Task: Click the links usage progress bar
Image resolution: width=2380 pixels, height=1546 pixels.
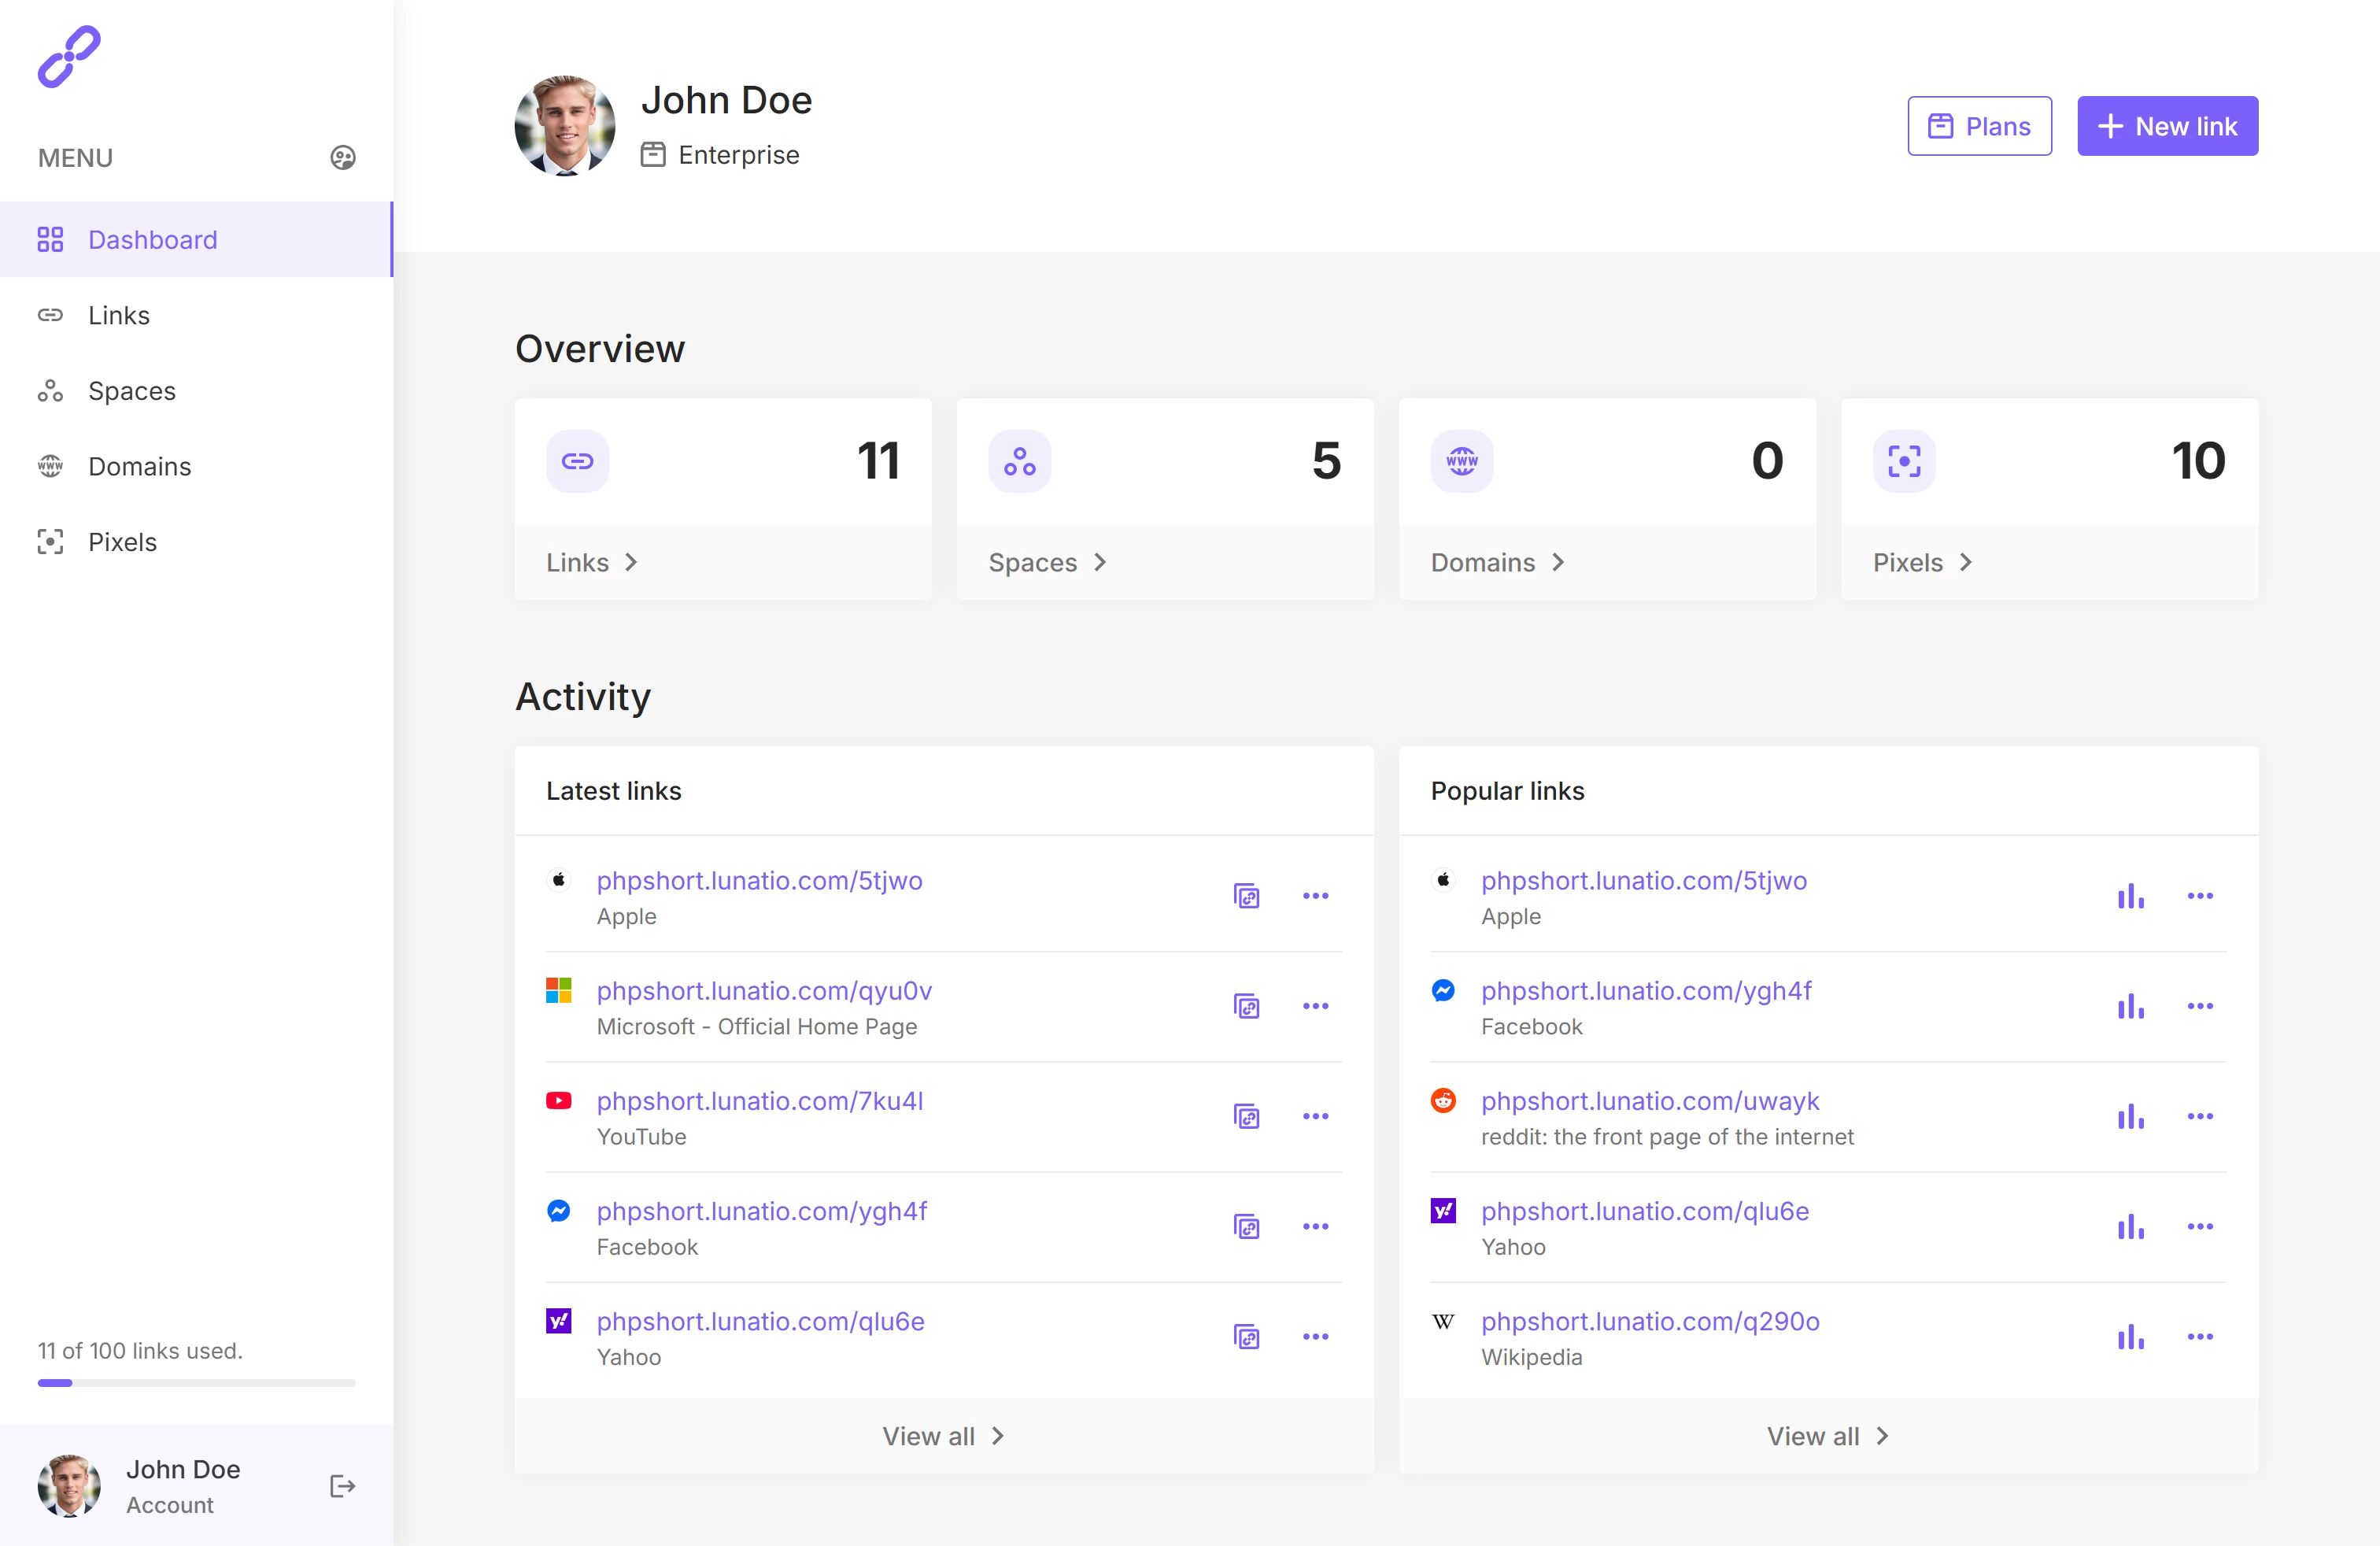Action: [196, 1383]
